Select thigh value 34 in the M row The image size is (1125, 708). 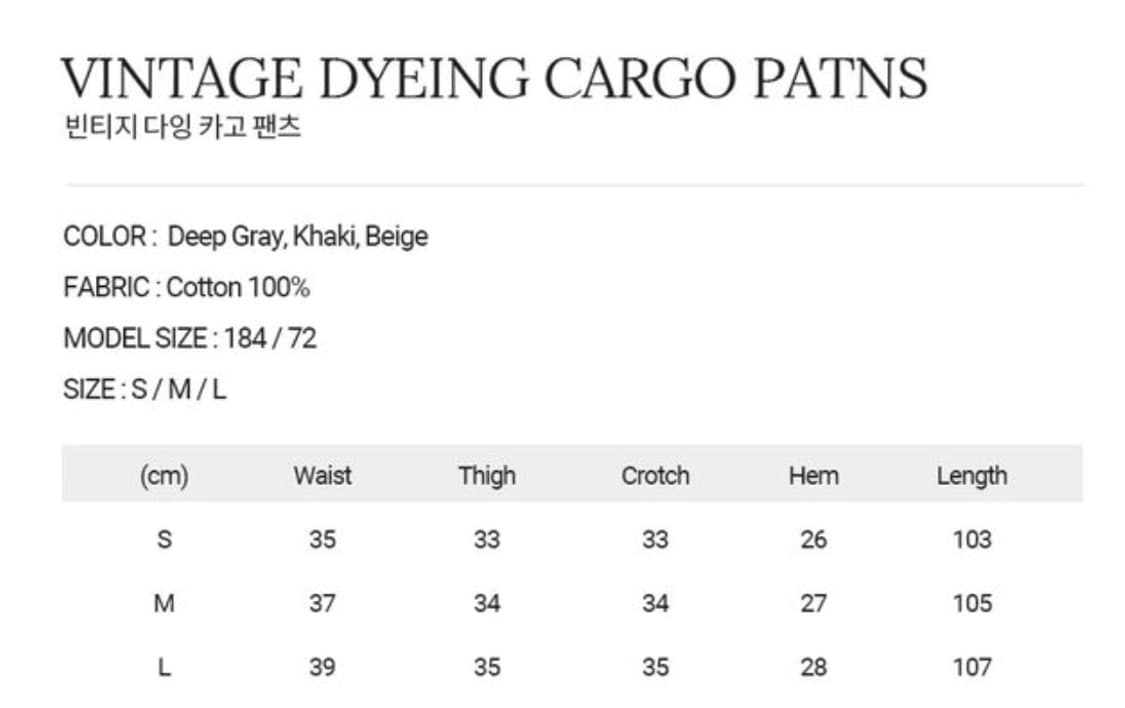click(487, 604)
